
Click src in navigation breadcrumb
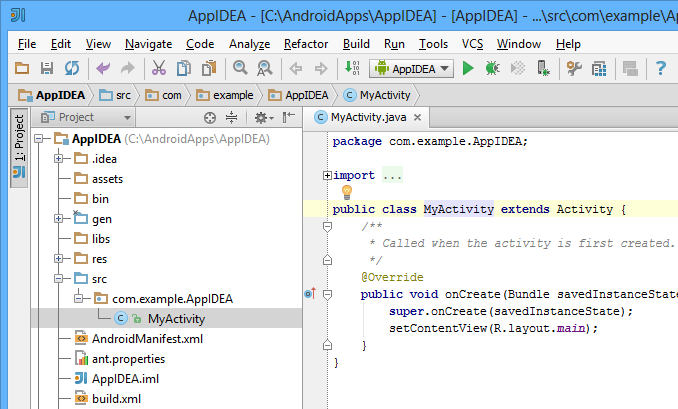pyautogui.click(x=115, y=95)
